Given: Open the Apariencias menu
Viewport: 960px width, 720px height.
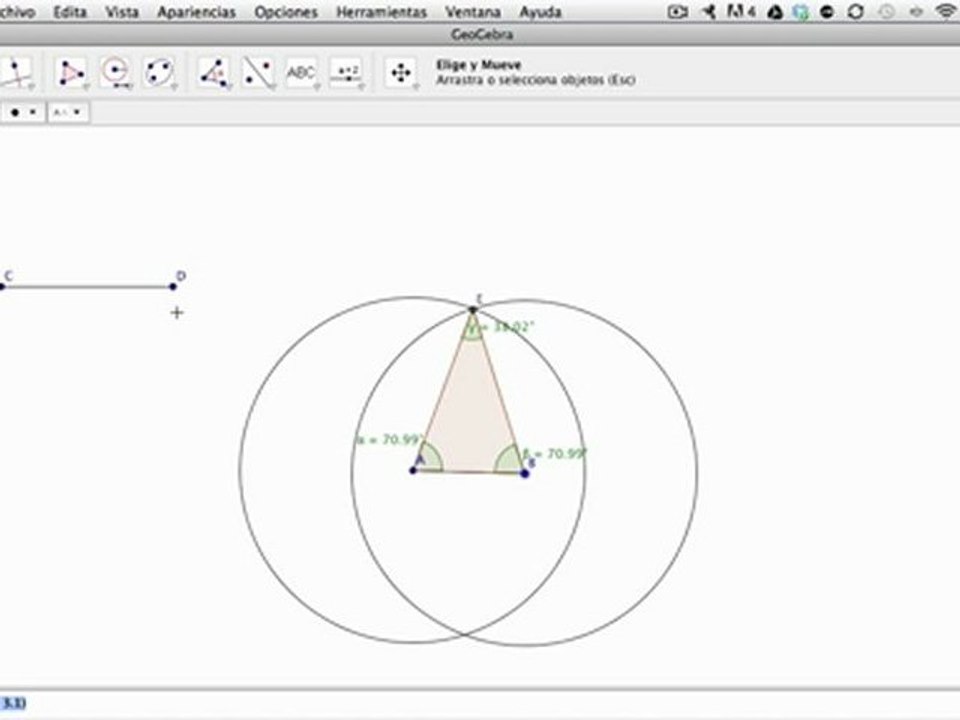Looking at the screenshot, I should point(197,12).
